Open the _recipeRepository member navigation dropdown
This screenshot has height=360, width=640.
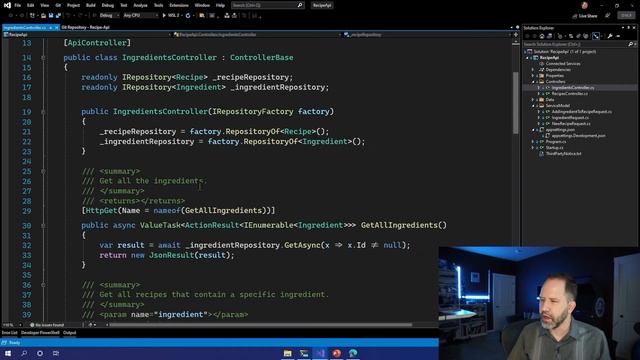427,35
